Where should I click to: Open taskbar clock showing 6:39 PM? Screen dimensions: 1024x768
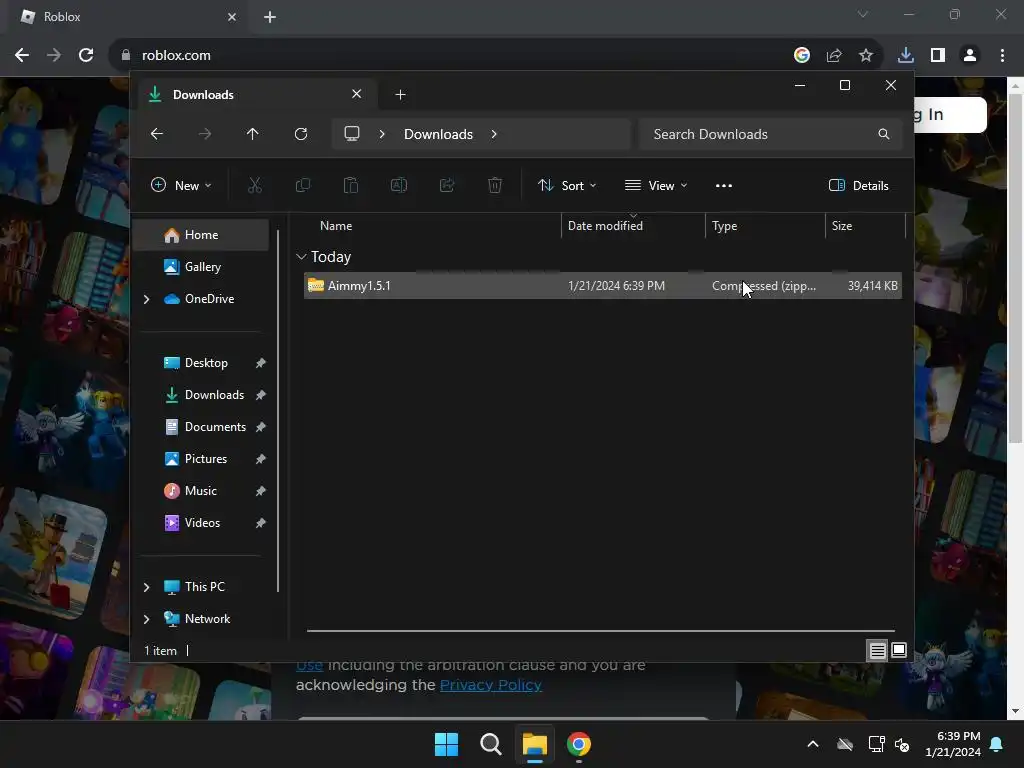[x=952, y=744]
